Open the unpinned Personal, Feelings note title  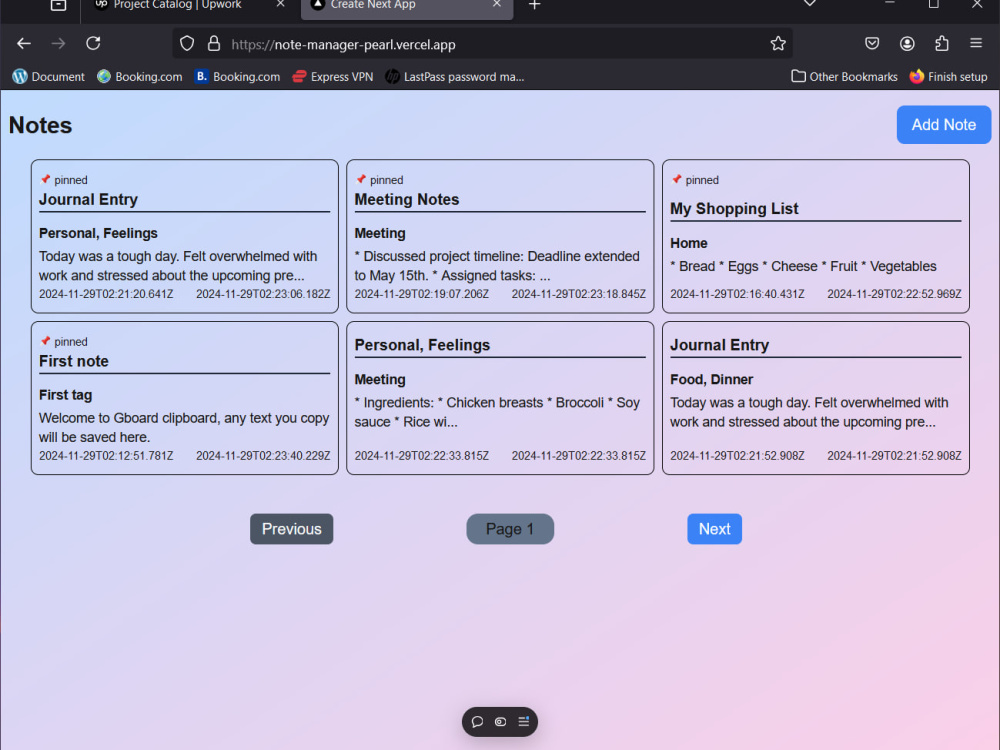click(422, 345)
